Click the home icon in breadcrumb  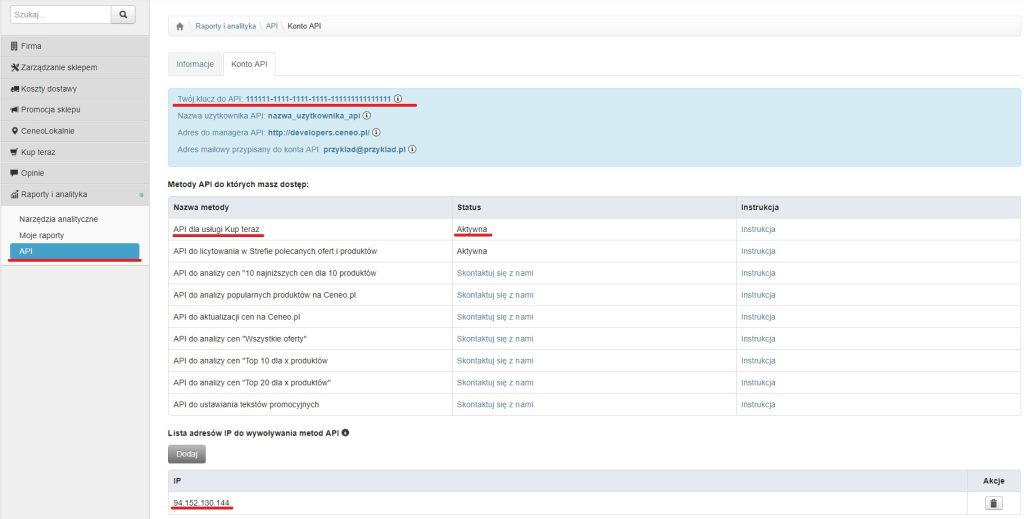179,25
